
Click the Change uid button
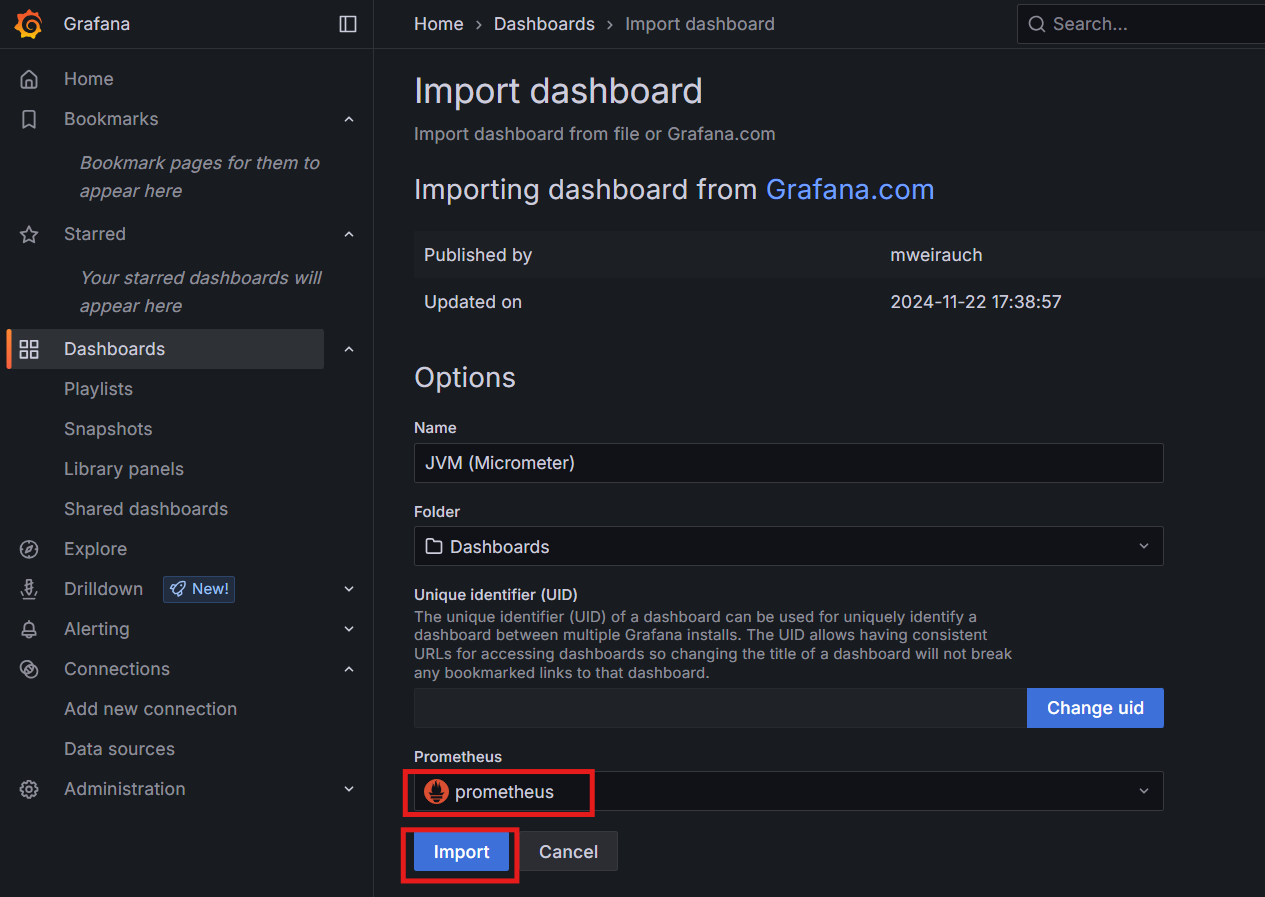[1095, 708]
